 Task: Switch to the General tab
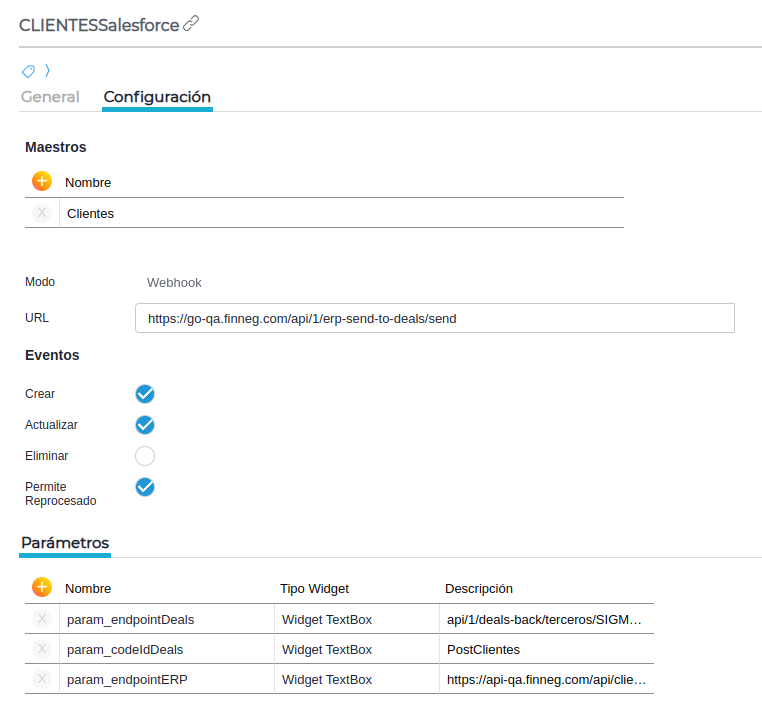(50, 97)
